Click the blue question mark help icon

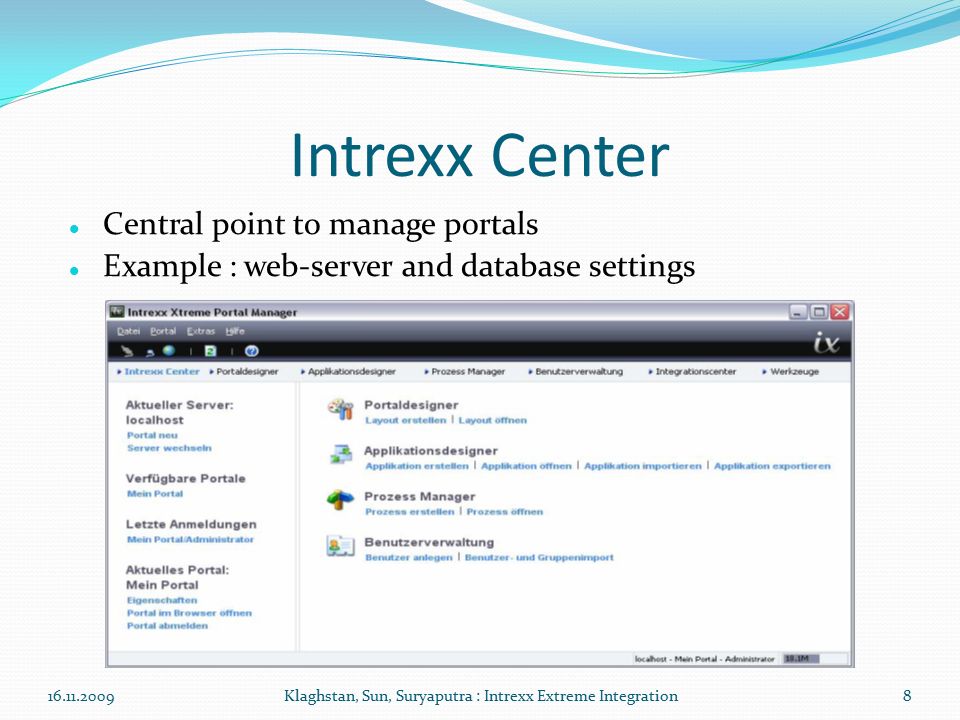point(252,351)
